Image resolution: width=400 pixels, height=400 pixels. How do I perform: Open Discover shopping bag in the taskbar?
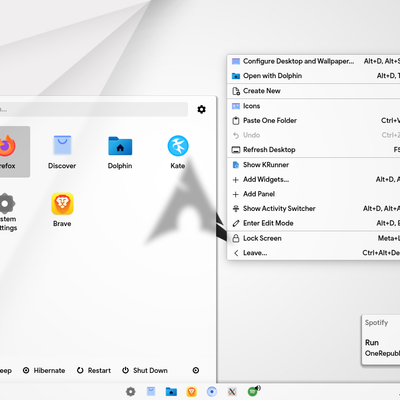pos(151,392)
